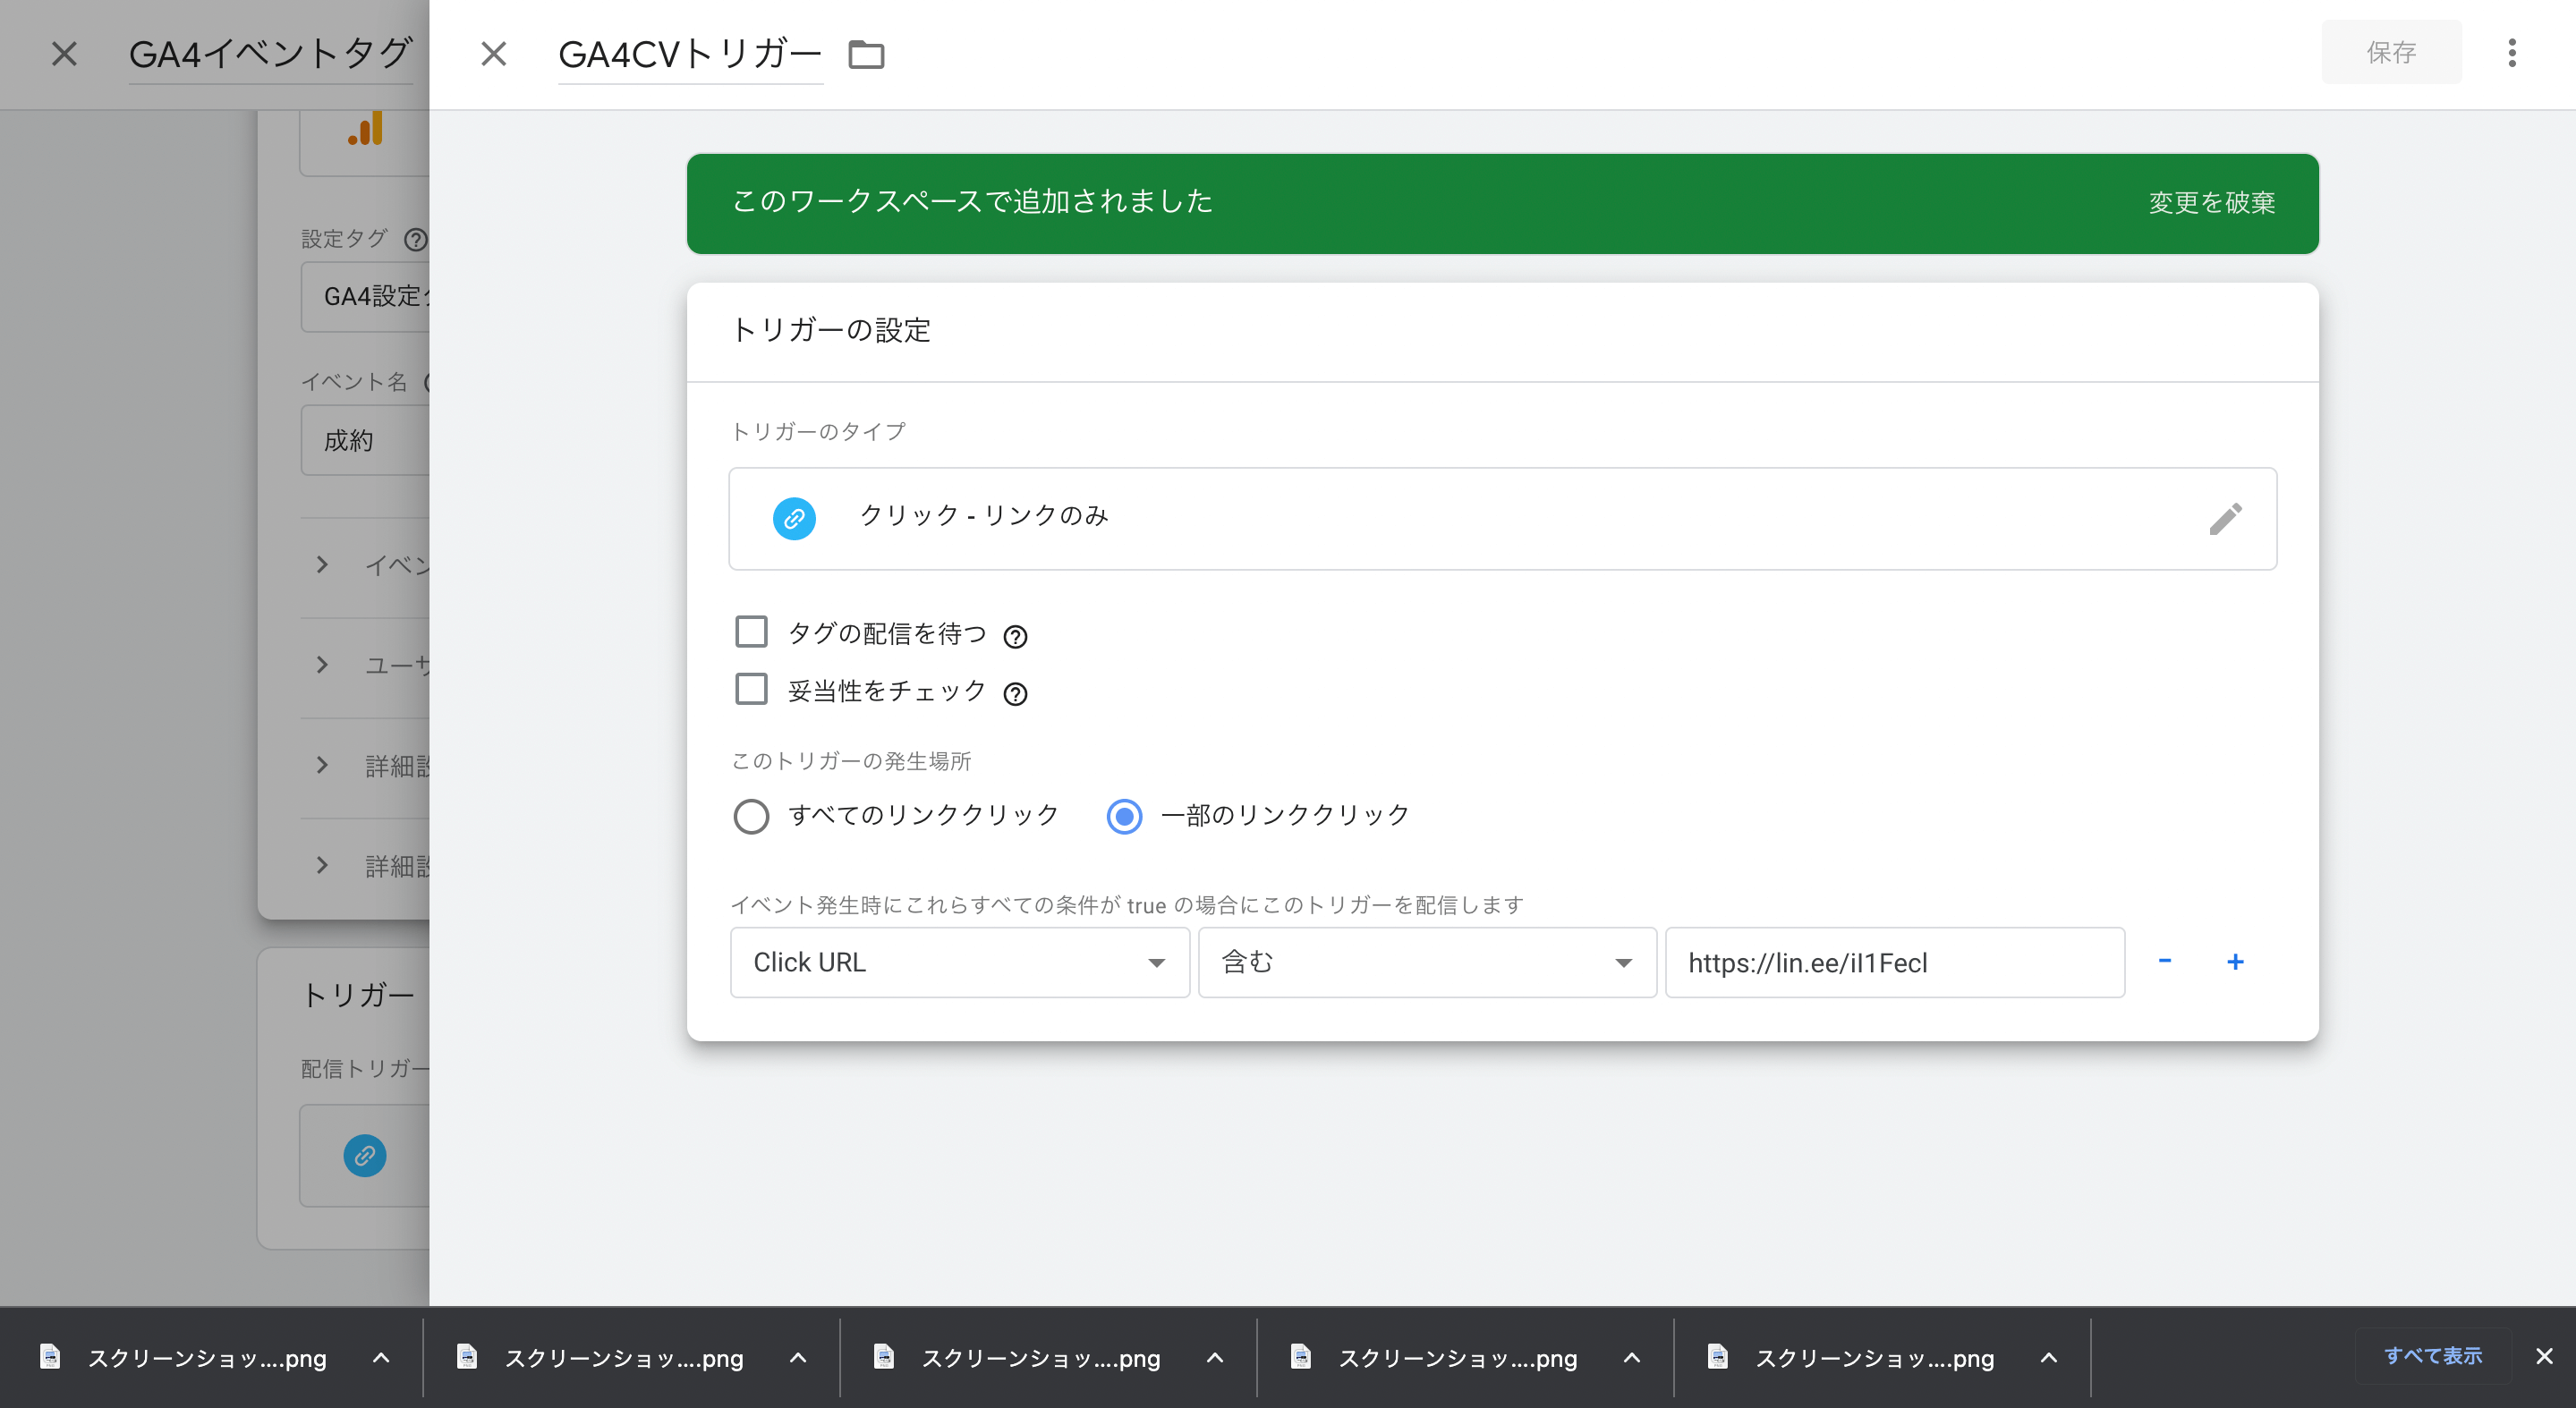Image resolution: width=2576 pixels, height=1408 pixels.
Task: Click the blue link-click trigger type icon
Action: pos(794,519)
